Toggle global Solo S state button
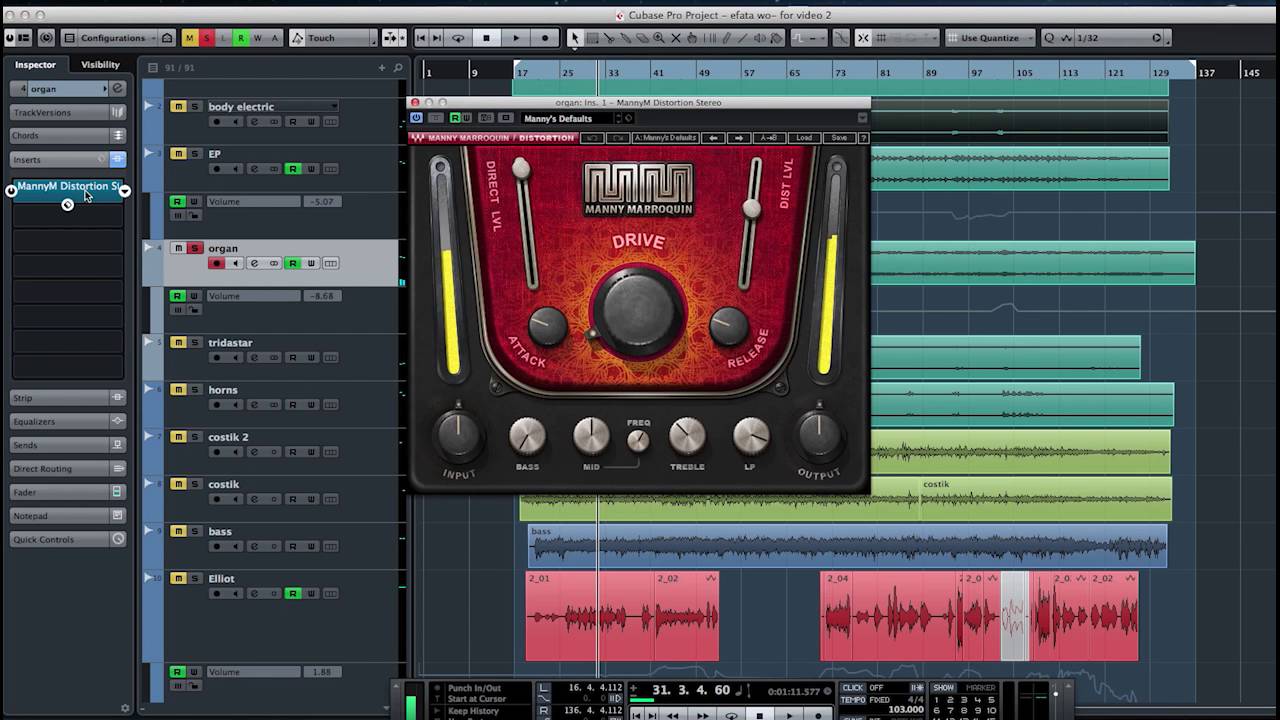 [207, 38]
